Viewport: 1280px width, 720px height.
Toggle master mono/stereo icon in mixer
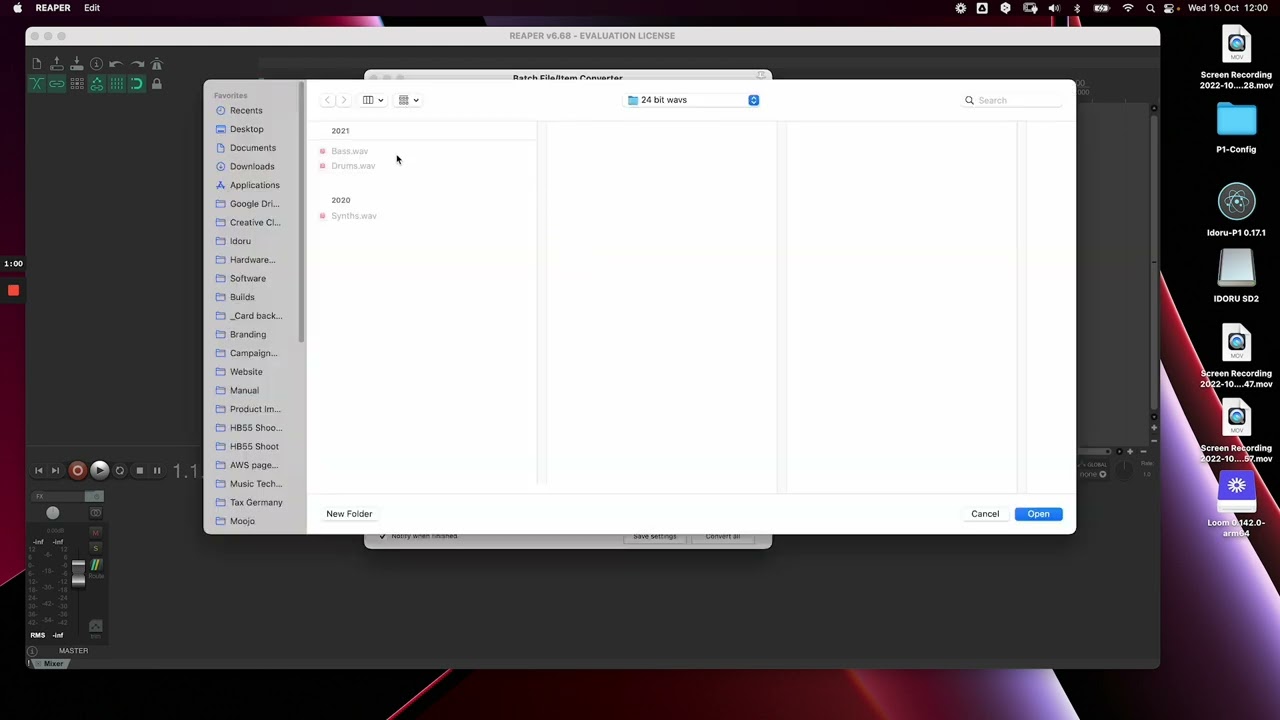click(96, 513)
